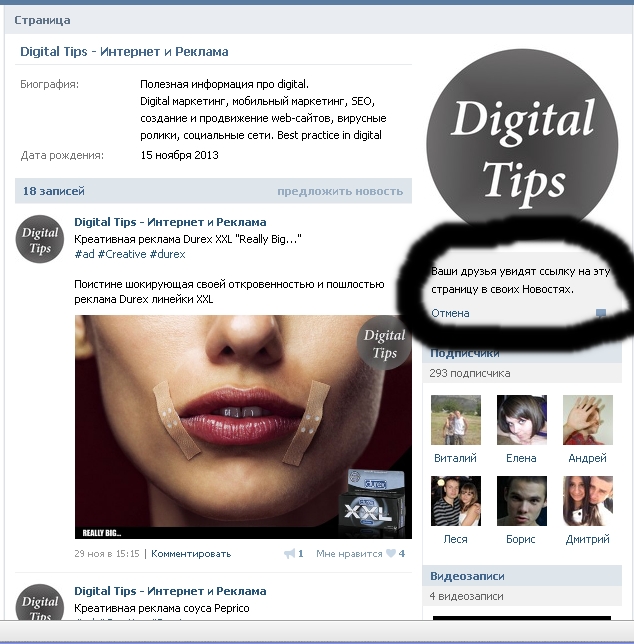This screenshot has width=634, height=644.
Task: Click the #Creative hashtag
Action: (122, 254)
